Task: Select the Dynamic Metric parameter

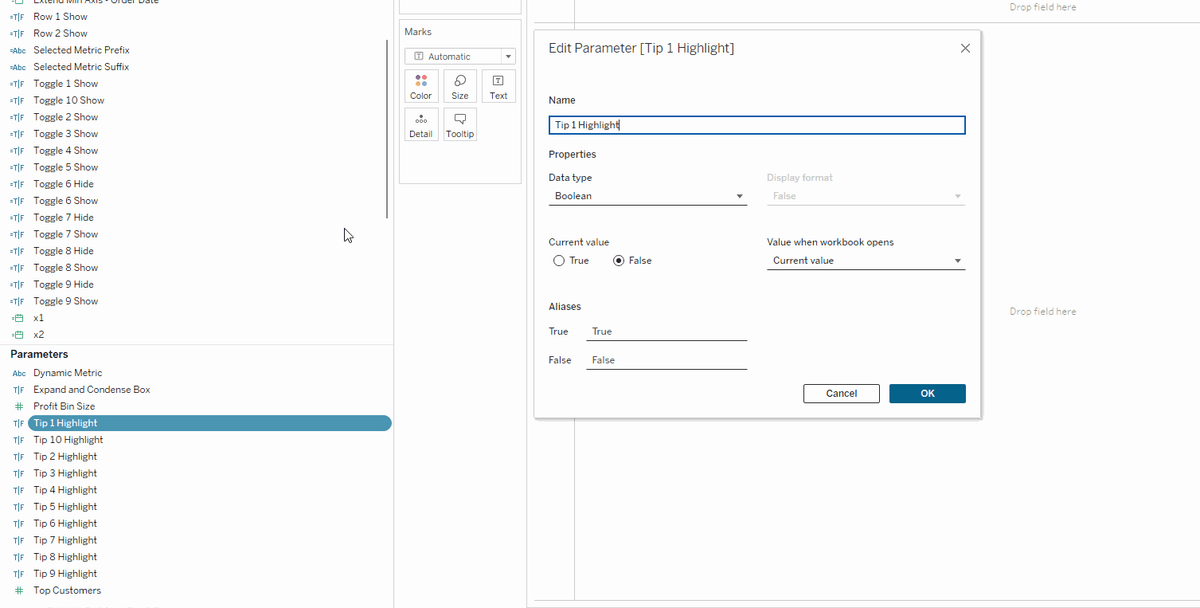Action: click(68, 373)
